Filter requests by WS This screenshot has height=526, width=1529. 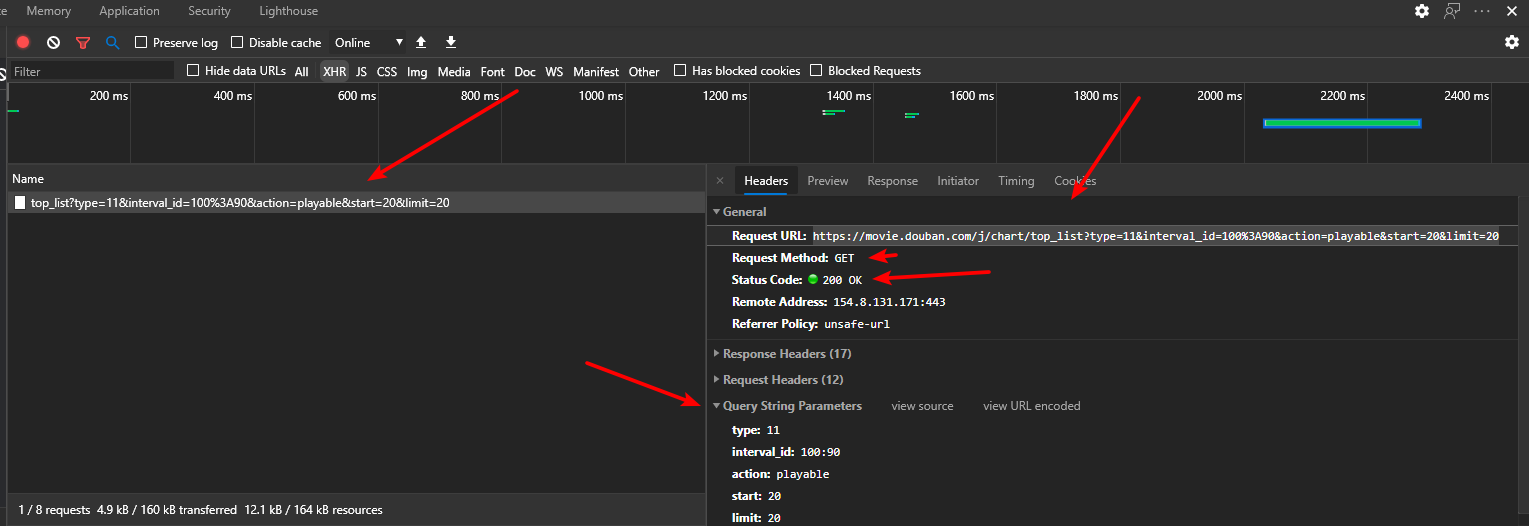click(x=554, y=72)
